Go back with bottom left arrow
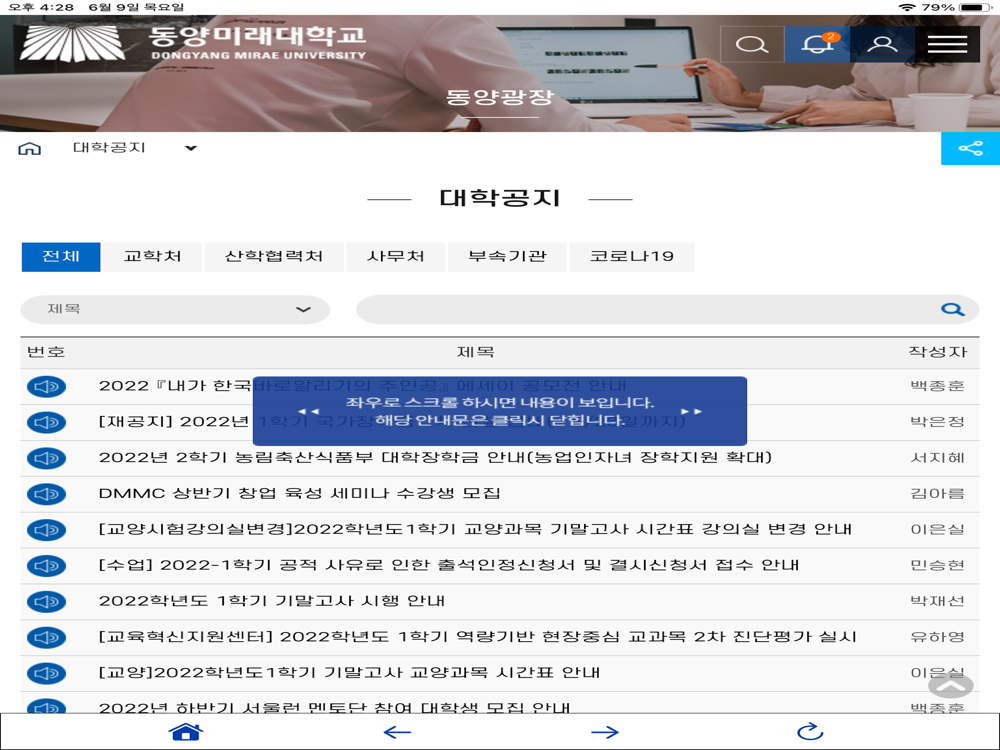The width and height of the screenshot is (1000, 750). [397, 732]
